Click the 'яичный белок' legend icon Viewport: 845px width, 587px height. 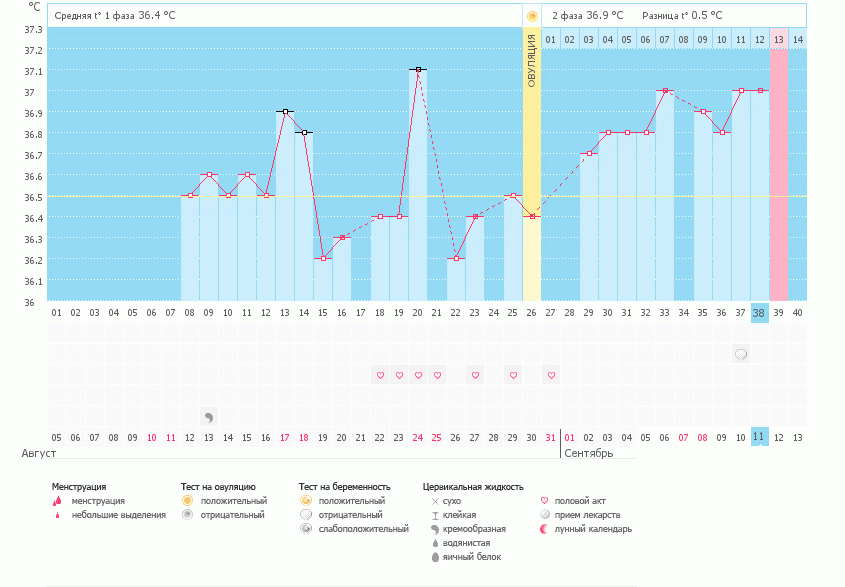click(435, 557)
